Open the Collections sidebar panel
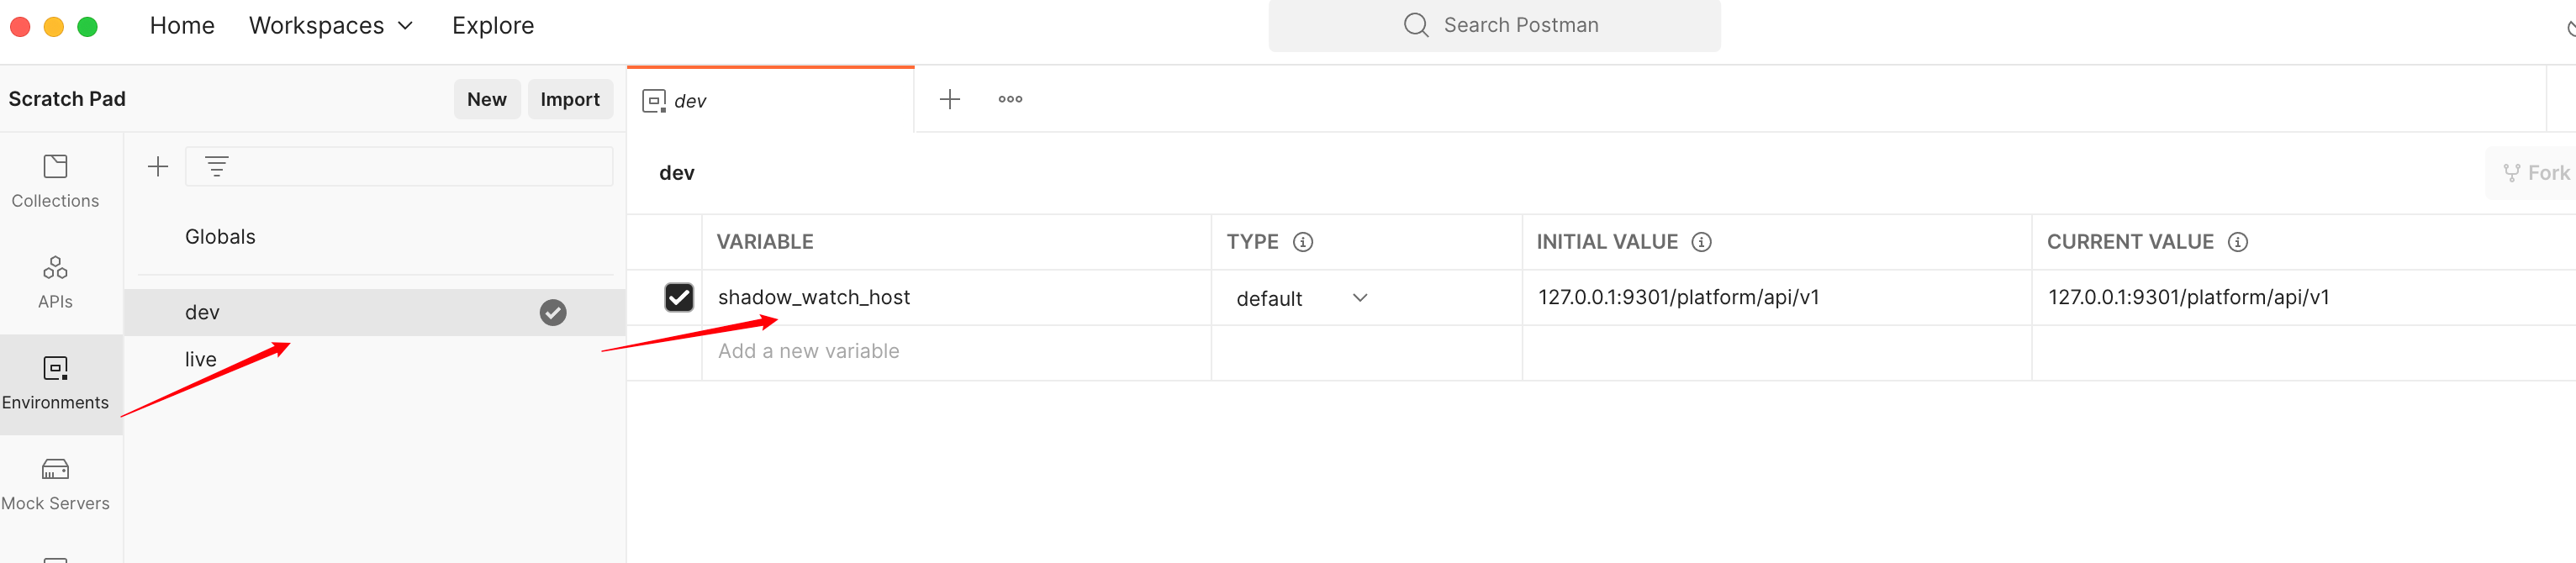The height and width of the screenshot is (563, 2576). pyautogui.click(x=55, y=181)
